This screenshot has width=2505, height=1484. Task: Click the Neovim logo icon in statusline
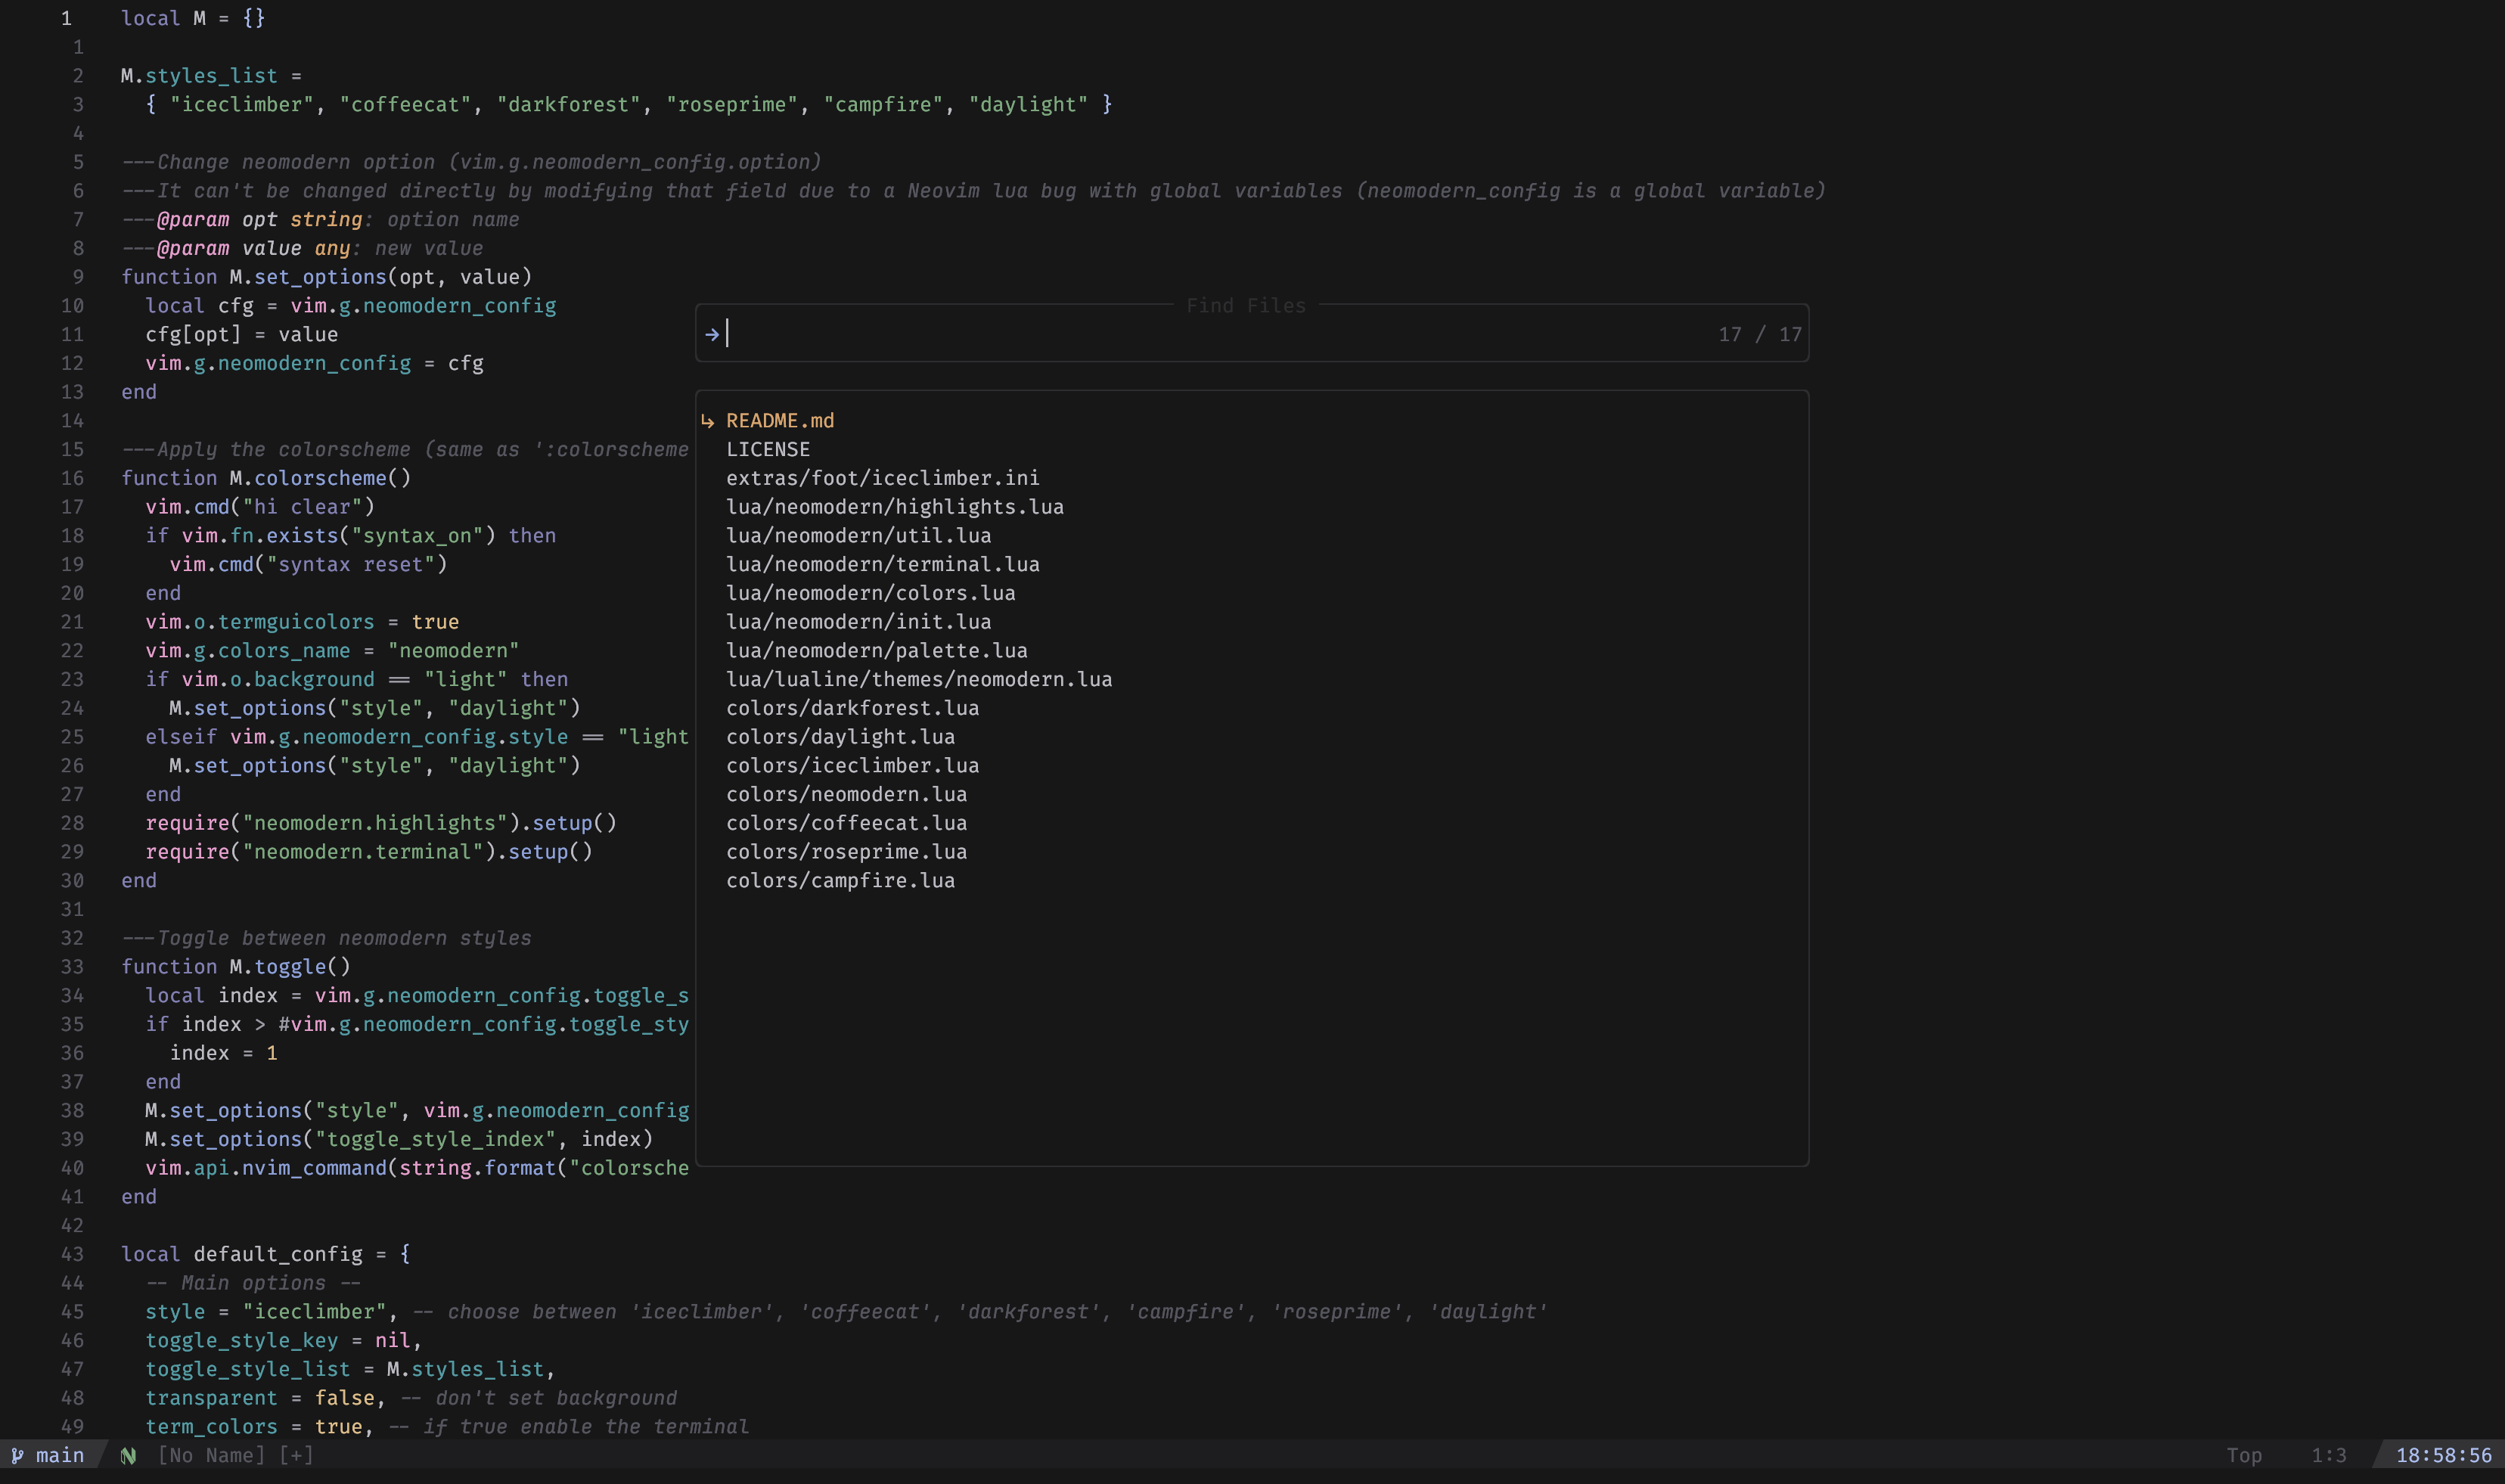point(128,1455)
